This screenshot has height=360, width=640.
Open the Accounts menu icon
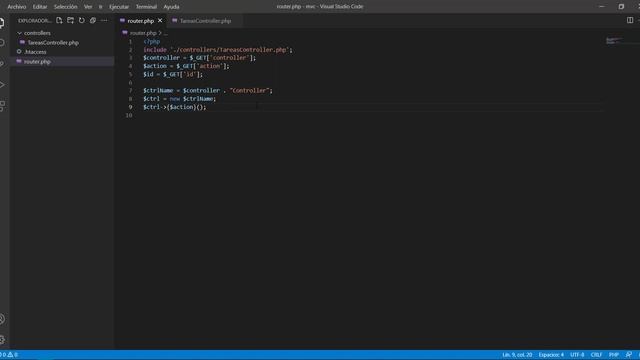2,319
